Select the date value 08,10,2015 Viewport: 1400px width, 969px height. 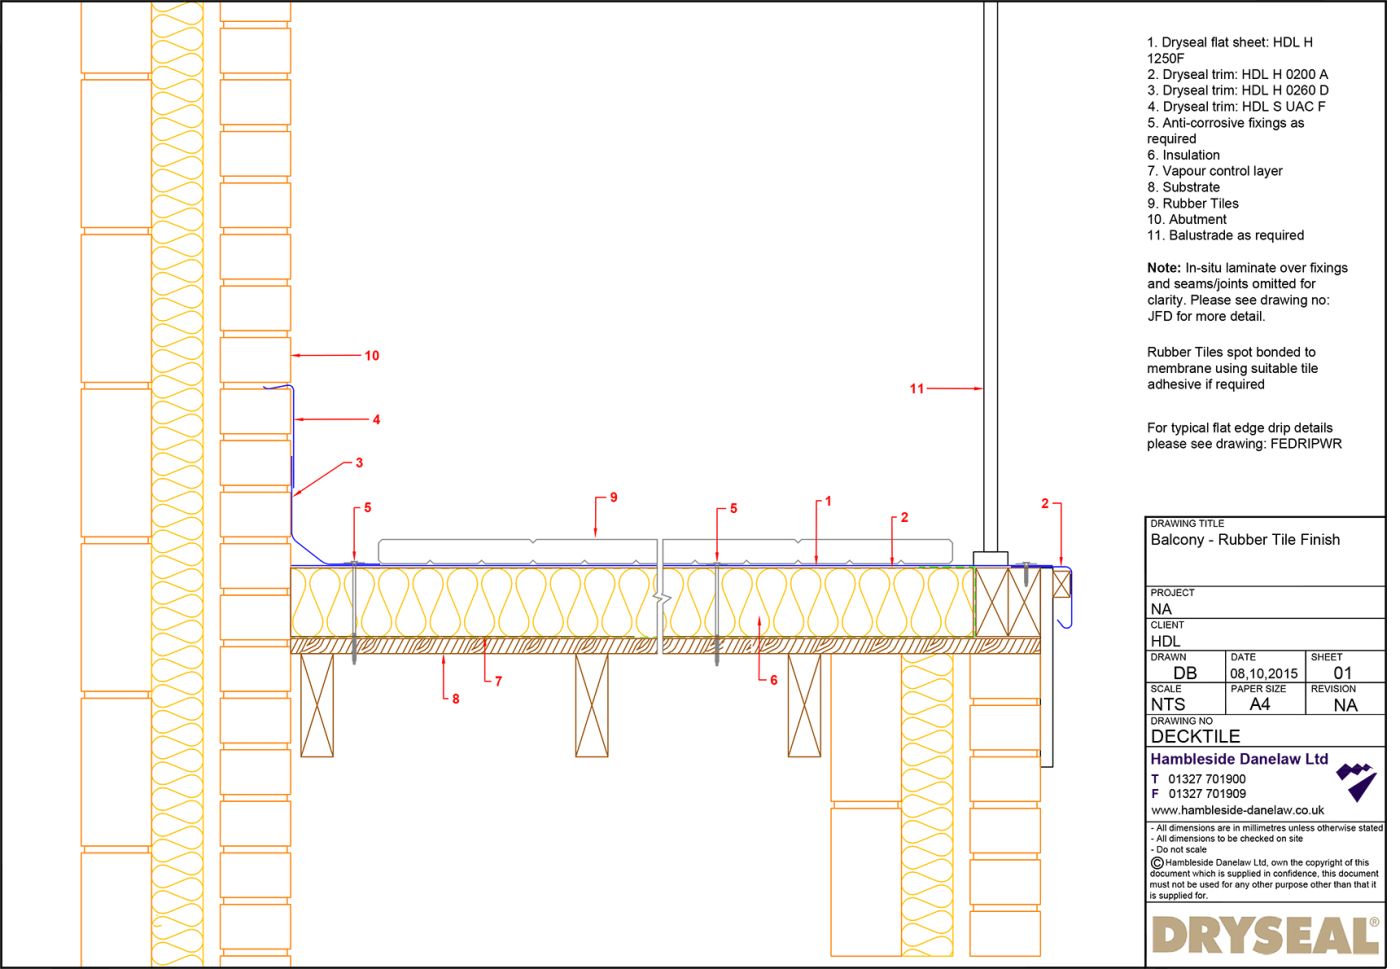pos(1263,674)
